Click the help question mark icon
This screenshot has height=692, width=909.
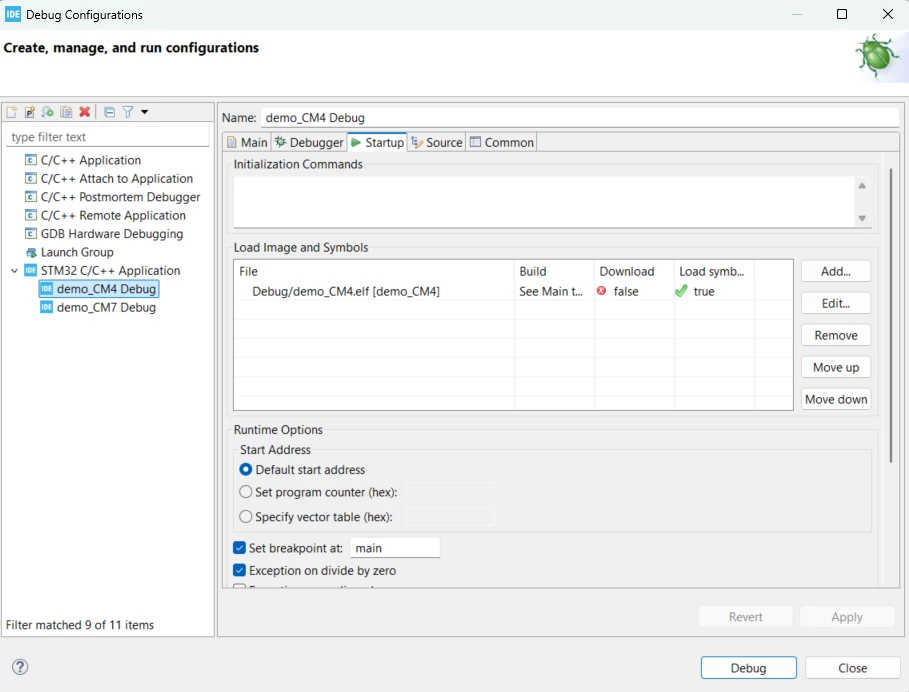(20, 666)
